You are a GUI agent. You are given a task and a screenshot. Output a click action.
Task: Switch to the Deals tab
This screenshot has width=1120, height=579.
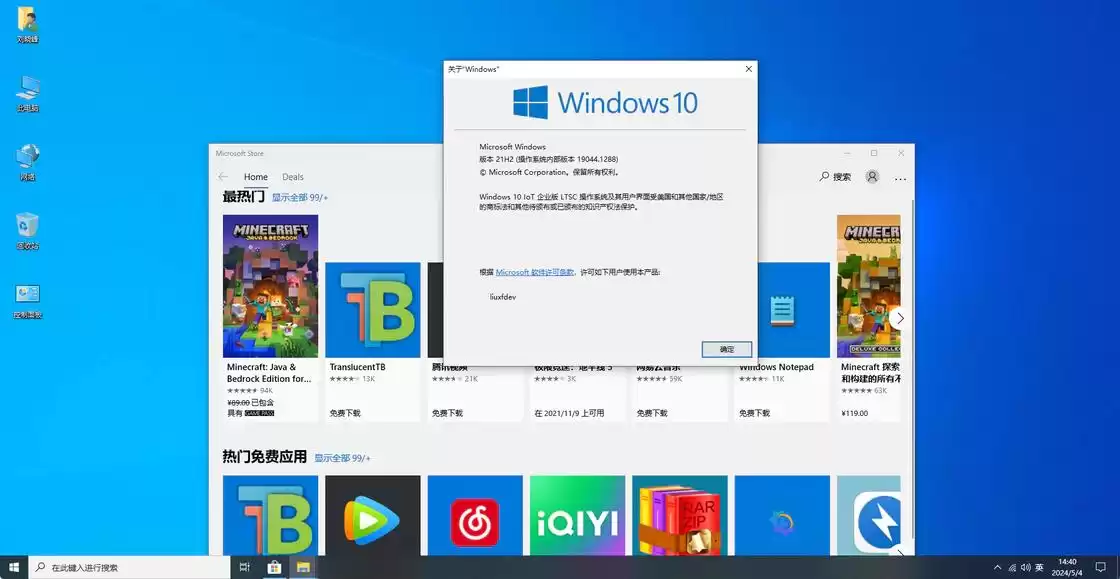(292, 176)
